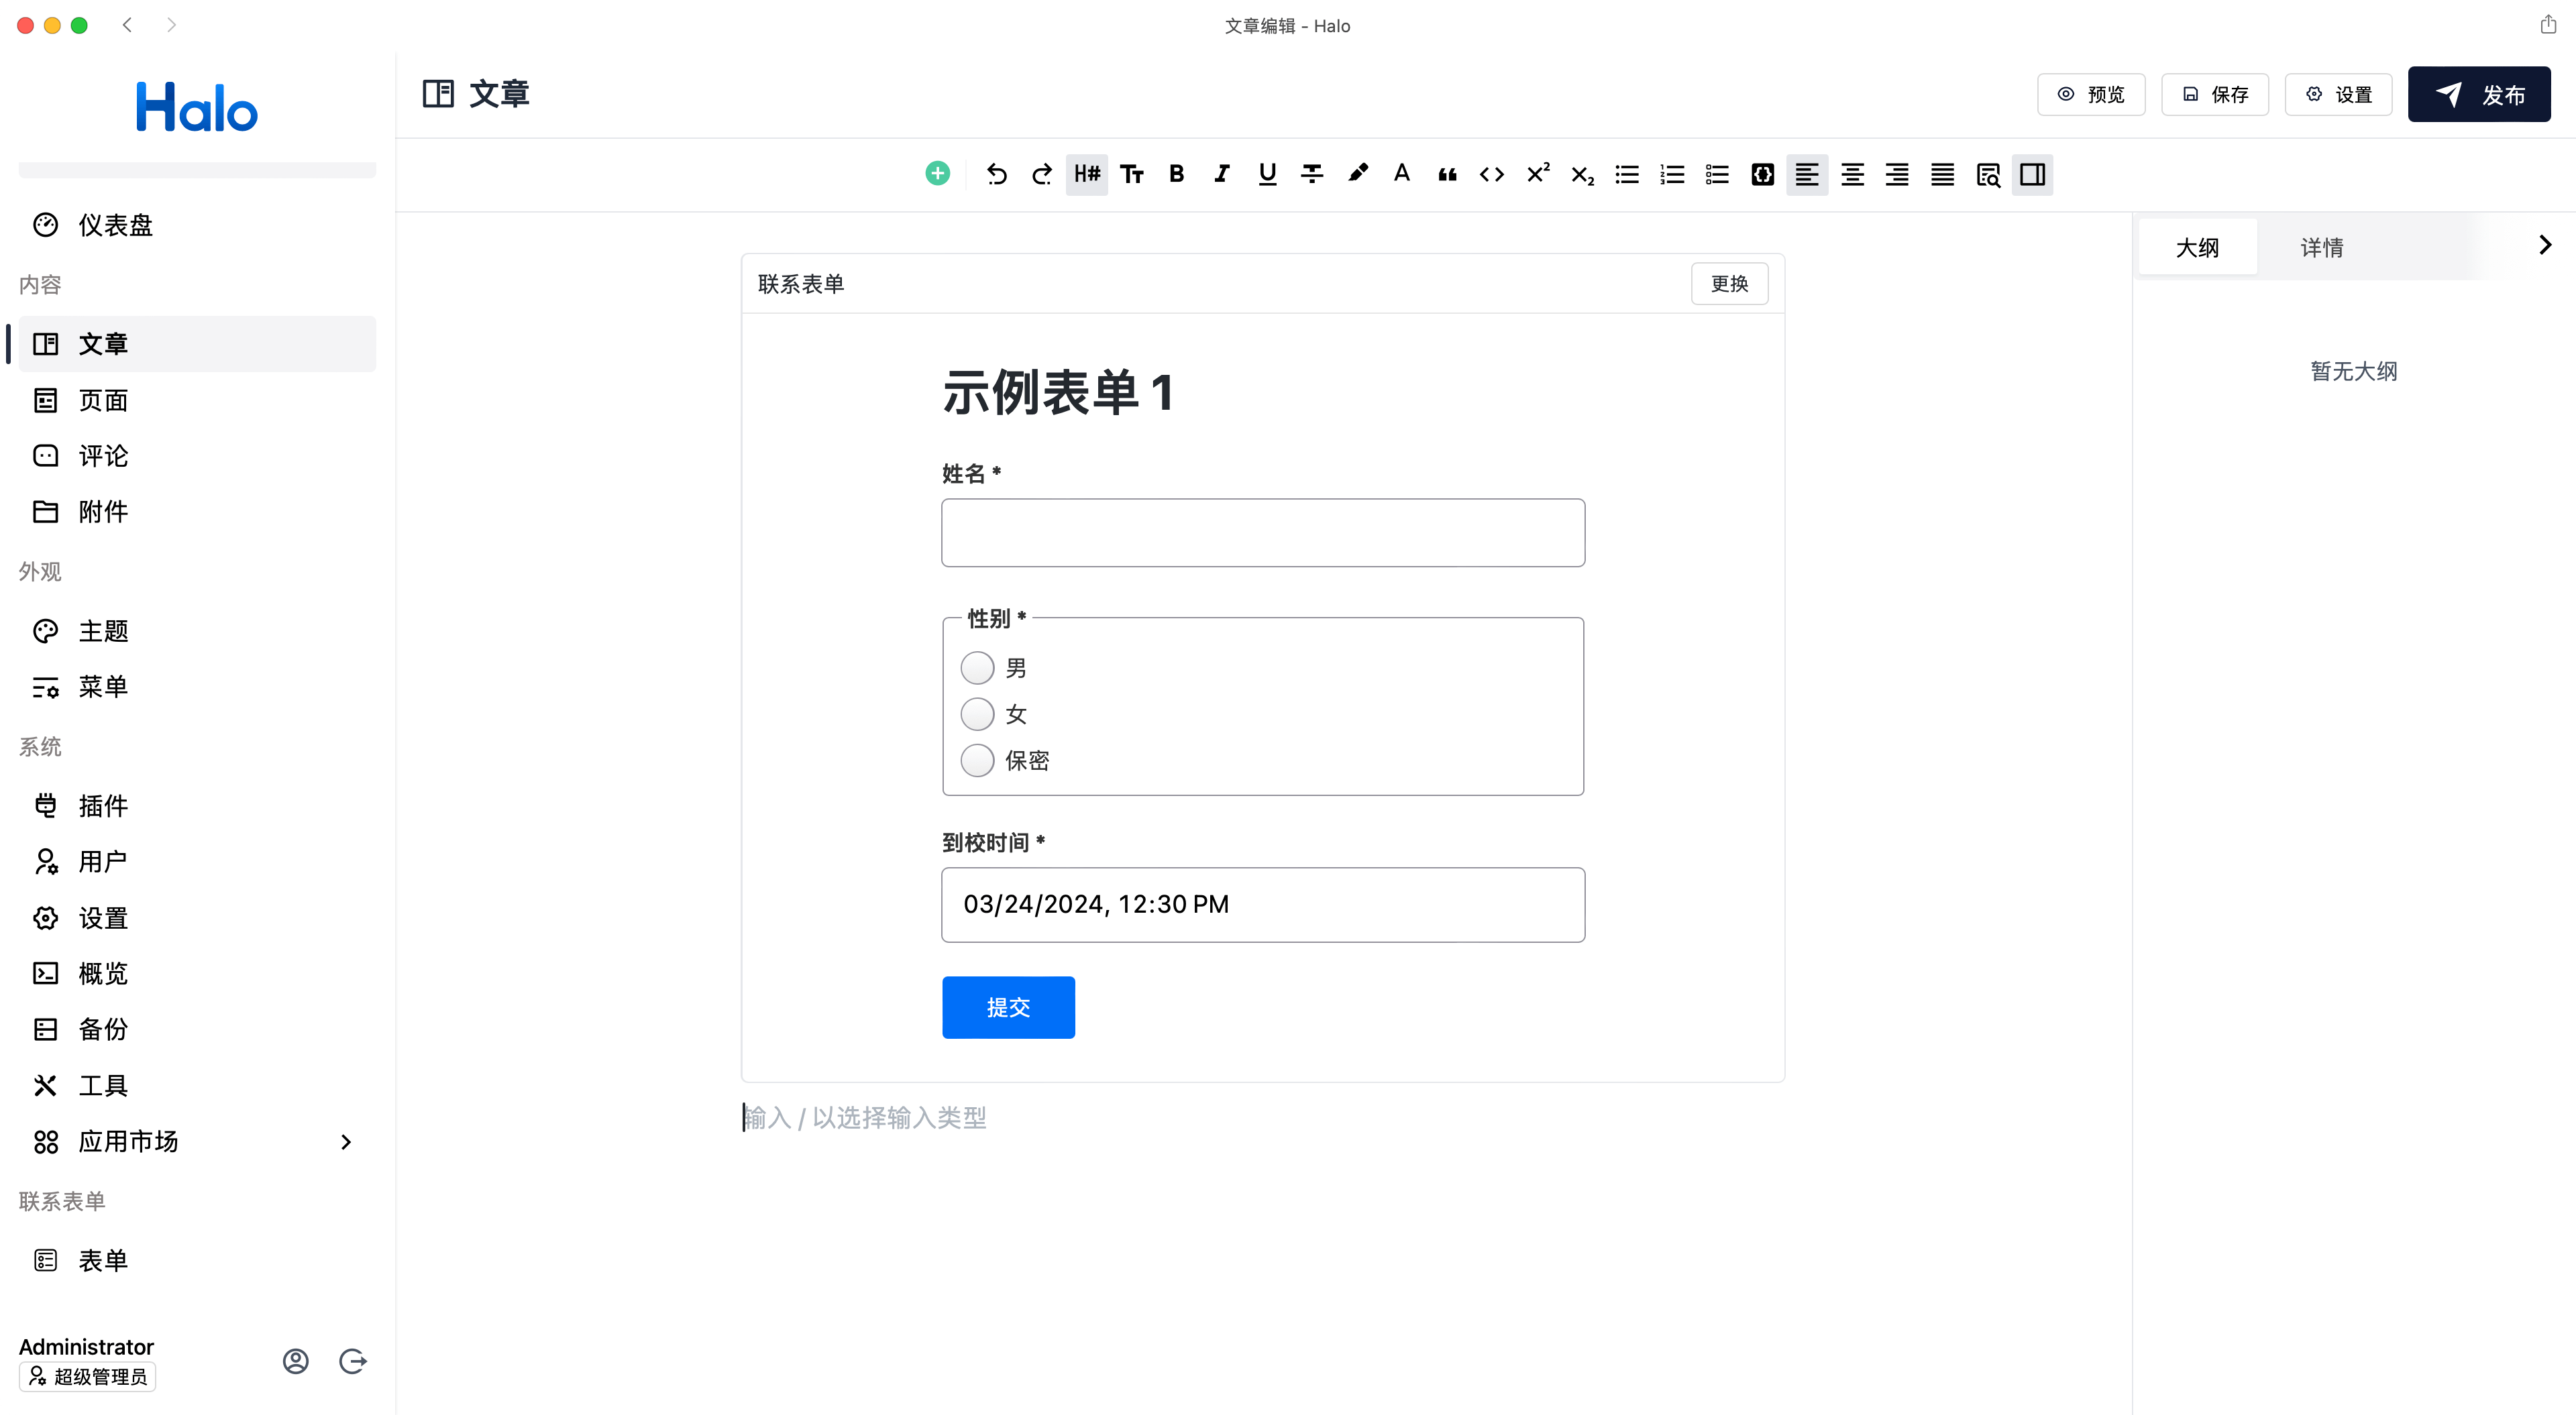The width and height of the screenshot is (2576, 1415).
Task: Click the 发布 publish button
Action: (x=2479, y=94)
